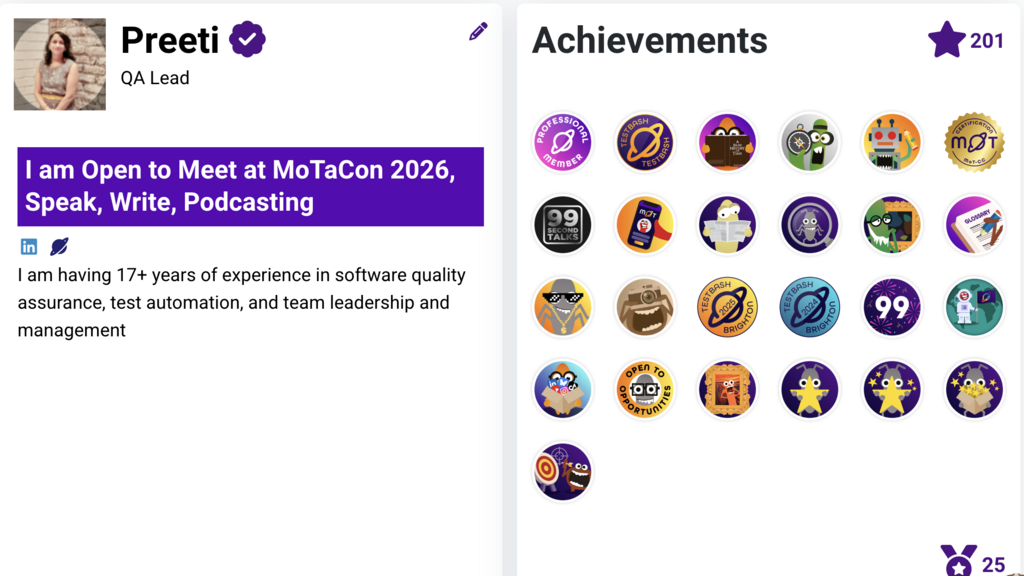Click the TestBash Brighton 2024 badge
The height and width of the screenshot is (576, 1024).
click(x=809, y=307)
